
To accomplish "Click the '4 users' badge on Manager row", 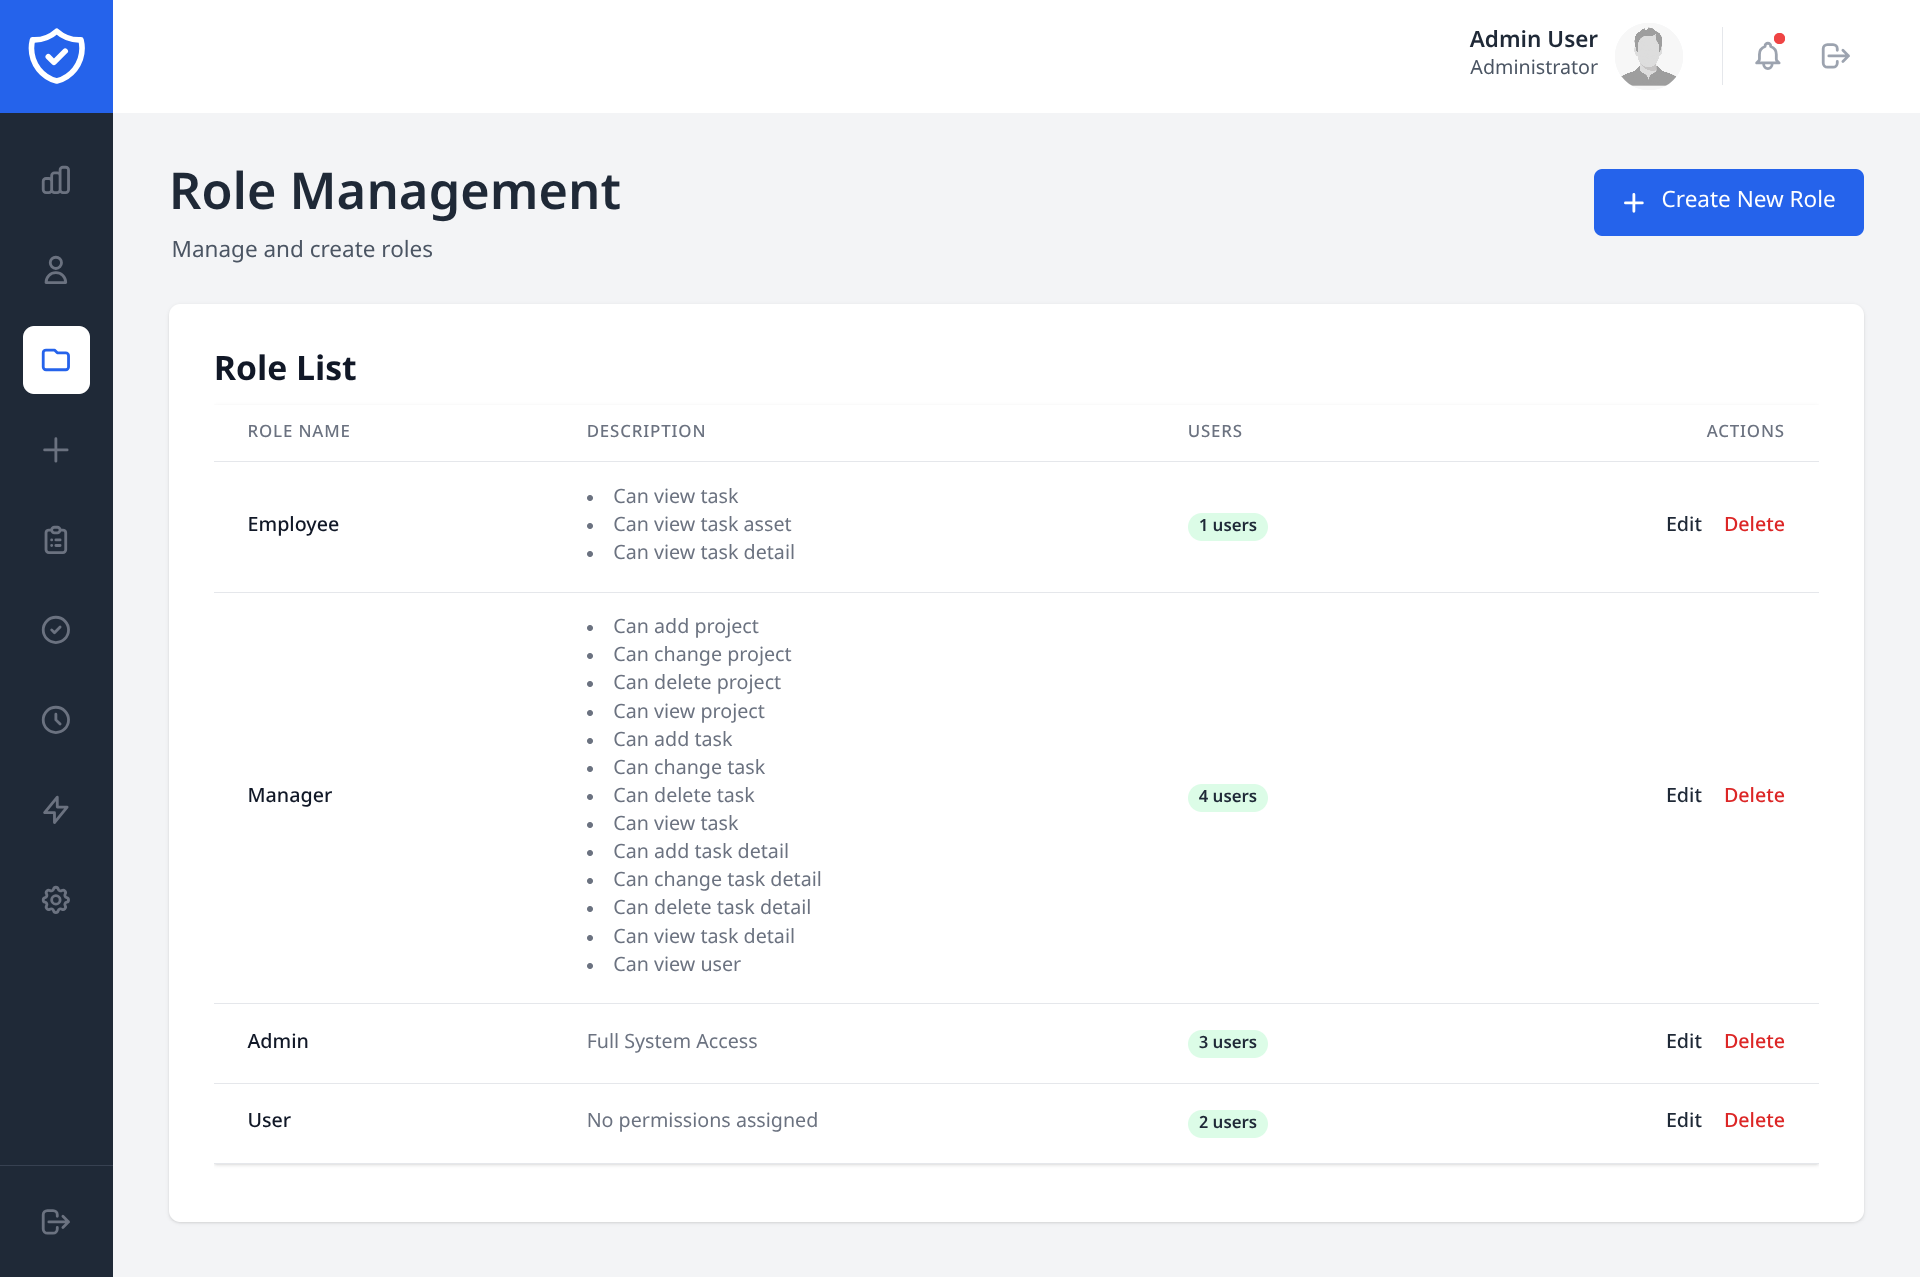I will pos(1227,796).
